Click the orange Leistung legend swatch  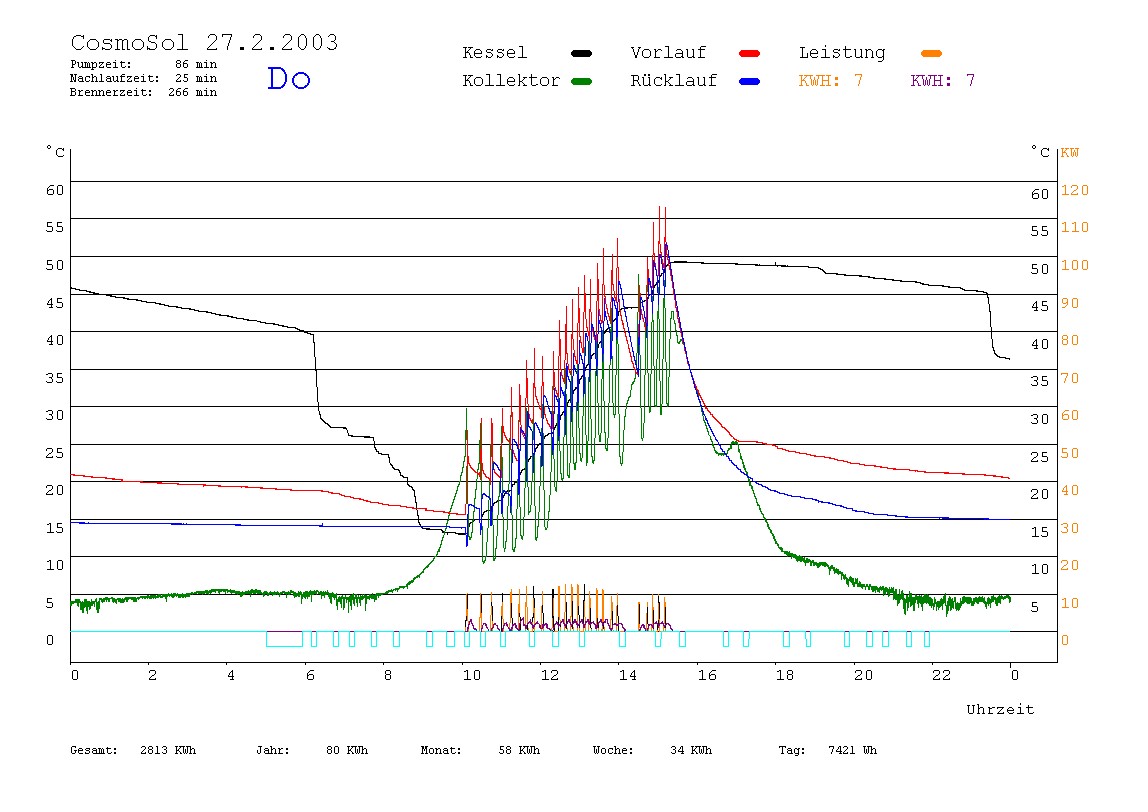point(931,53)
